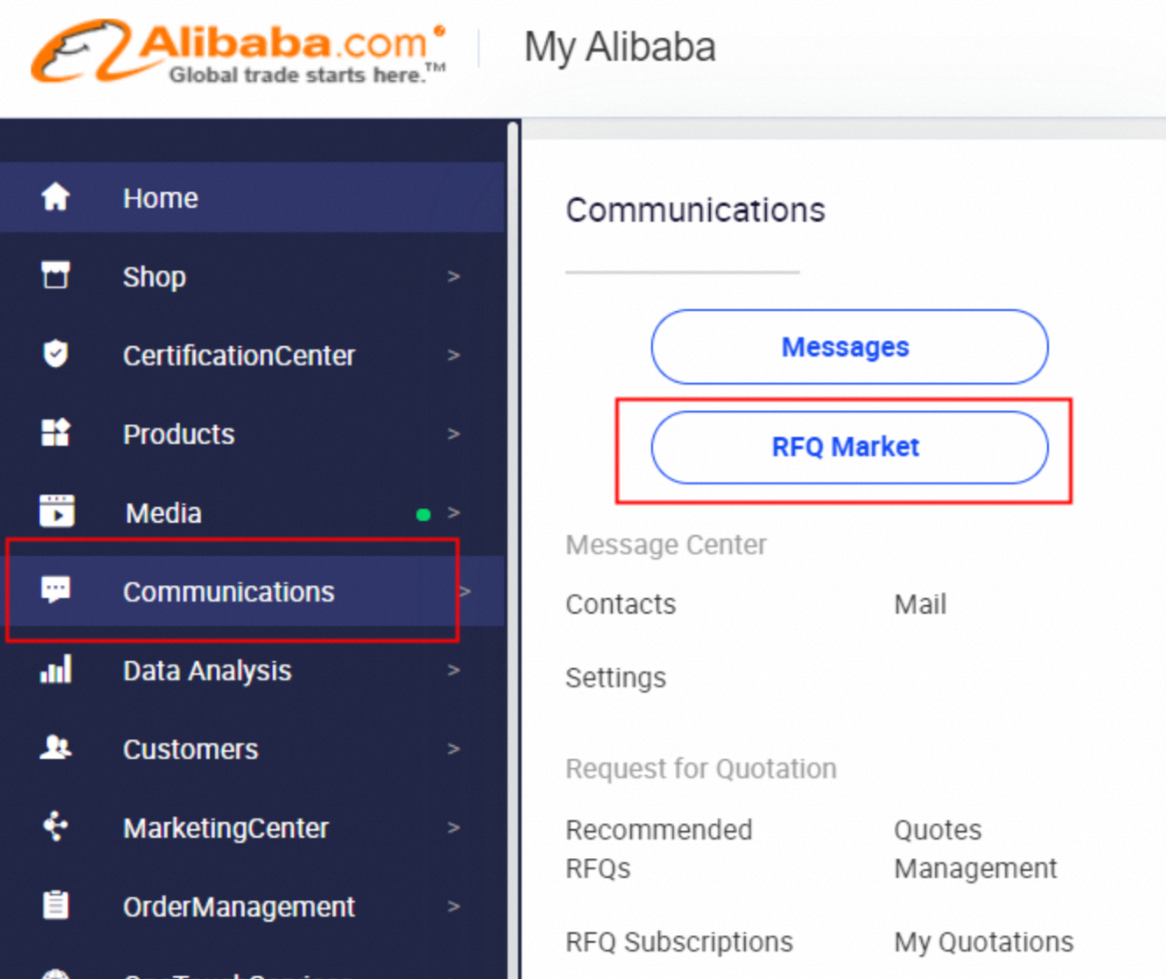Image resolution: width=1166 pixels, height=979 pixels.
Task: Click the Communications chat bubble icon
Action: (x=55, y=590)
